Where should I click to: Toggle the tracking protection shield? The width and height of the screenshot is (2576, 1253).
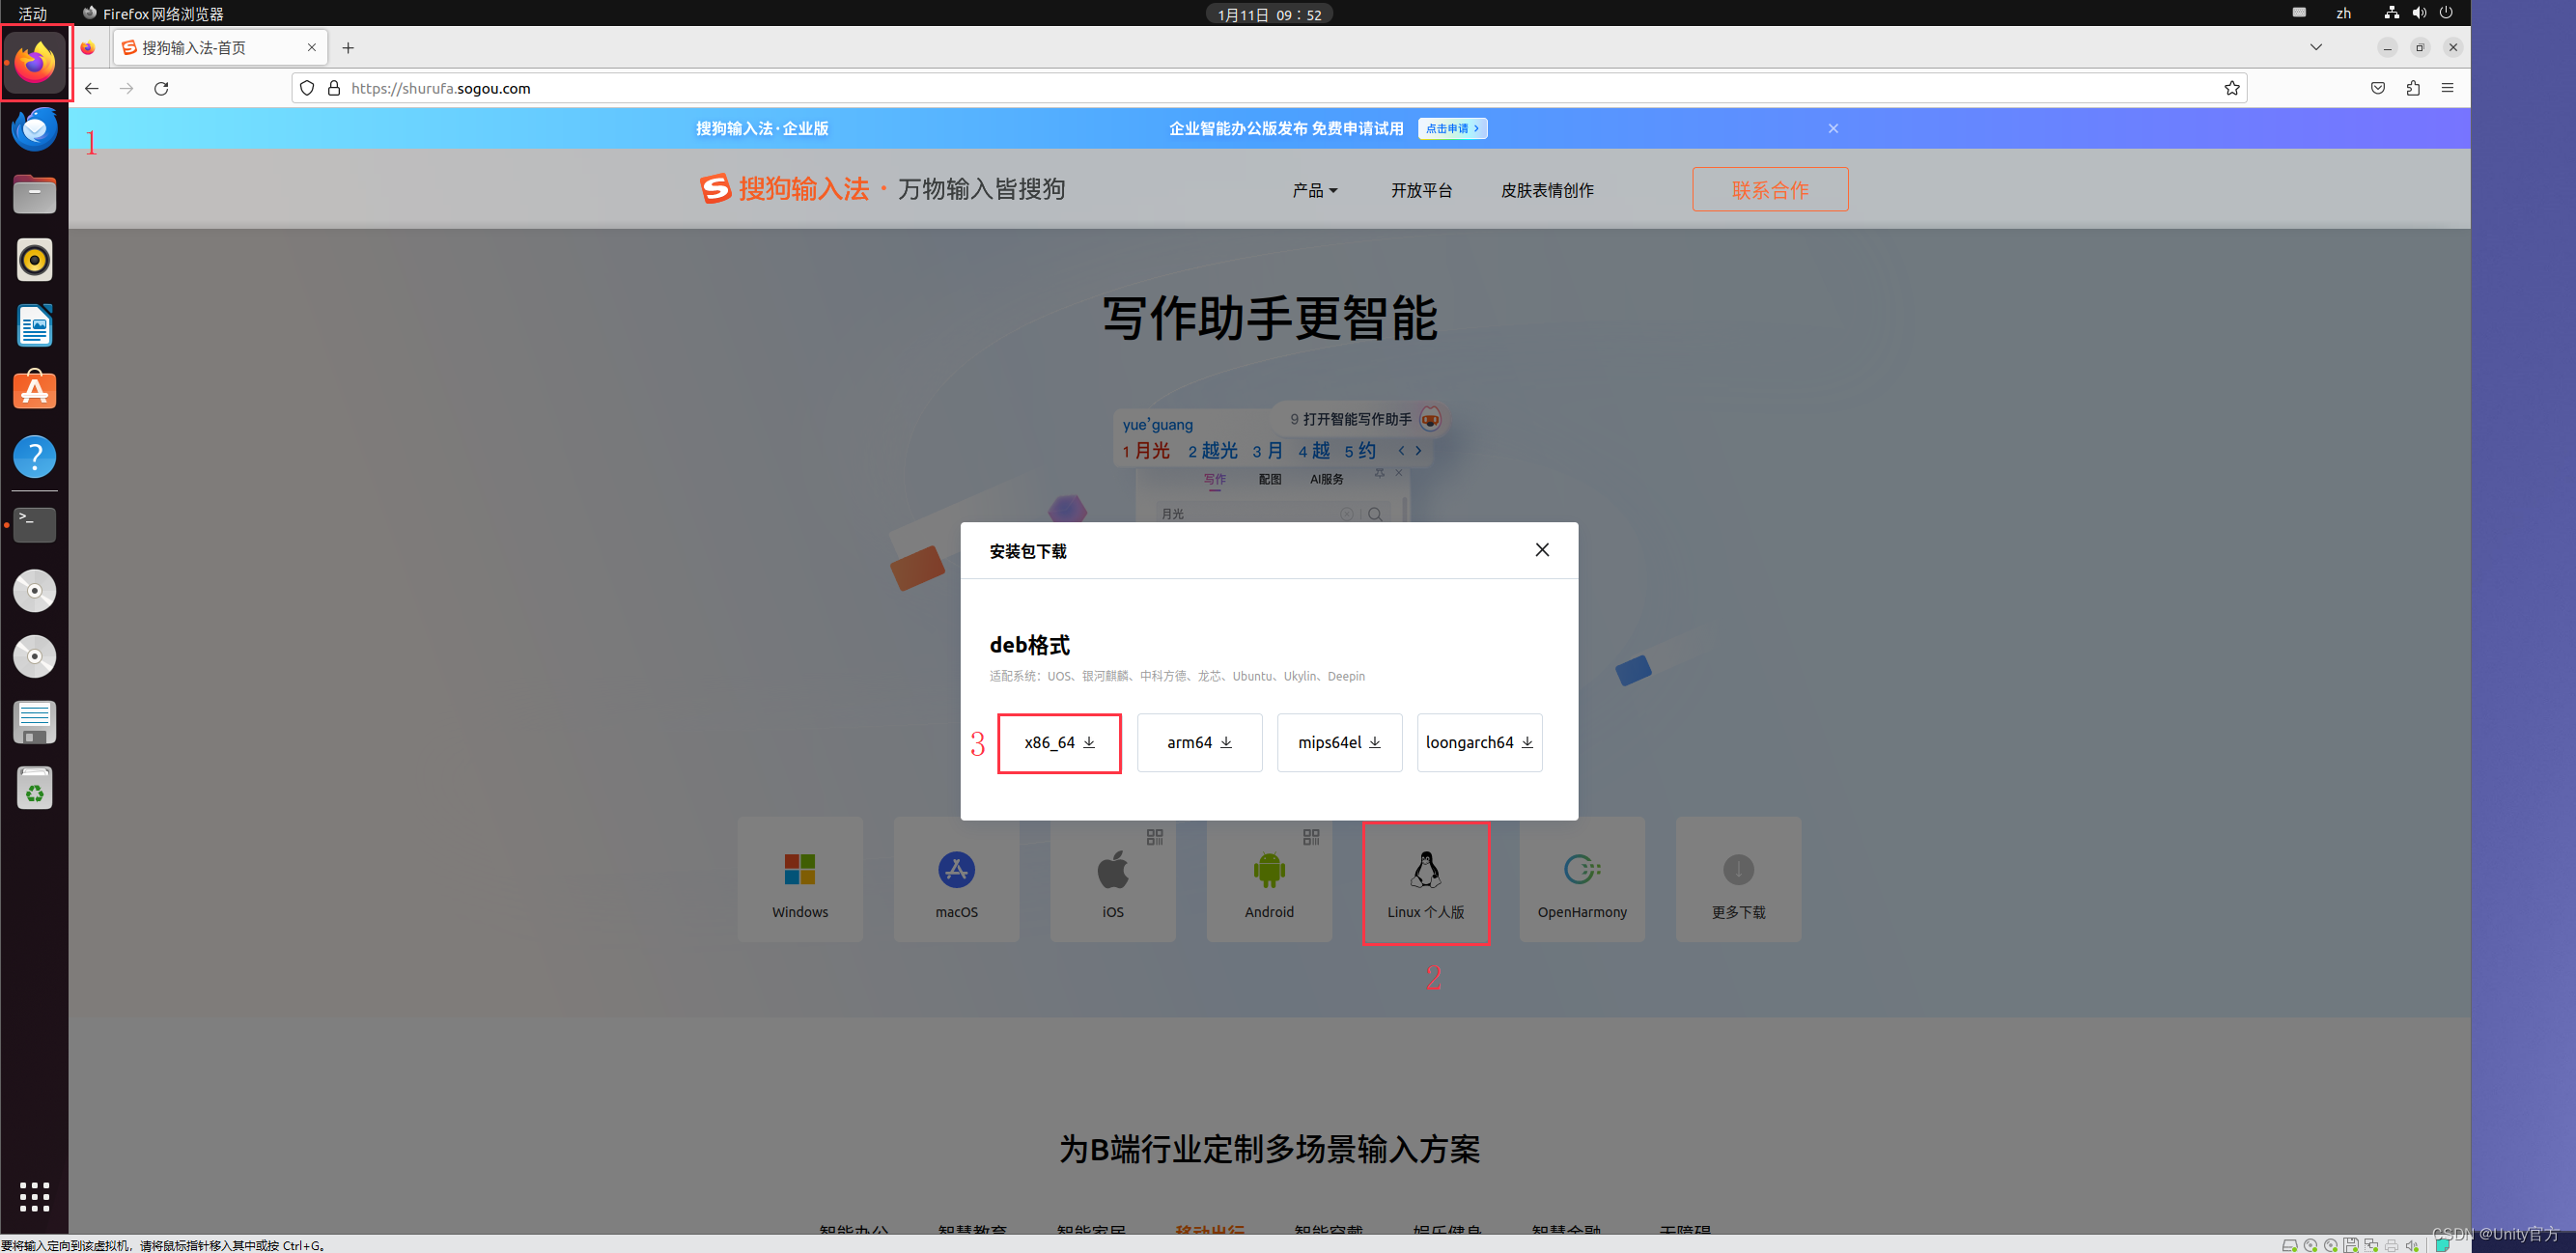point(306,88)
